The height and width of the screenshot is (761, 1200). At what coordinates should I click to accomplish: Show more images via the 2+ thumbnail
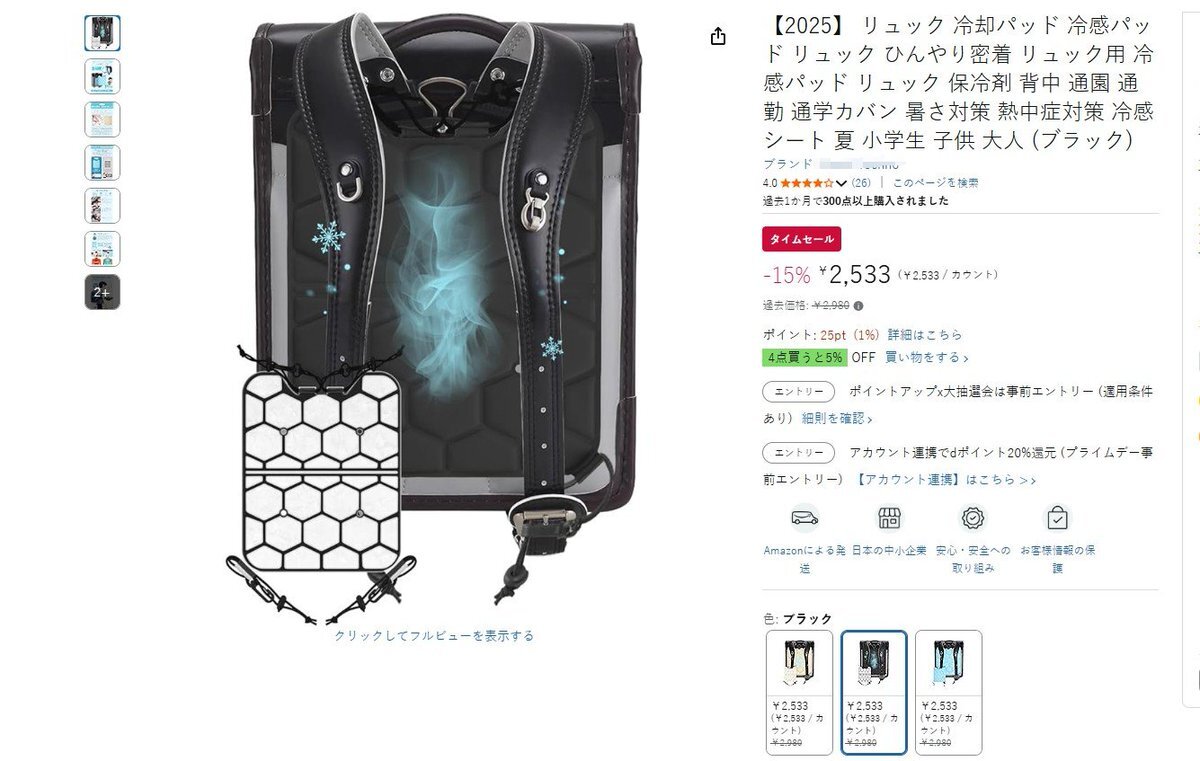(102, 292)
